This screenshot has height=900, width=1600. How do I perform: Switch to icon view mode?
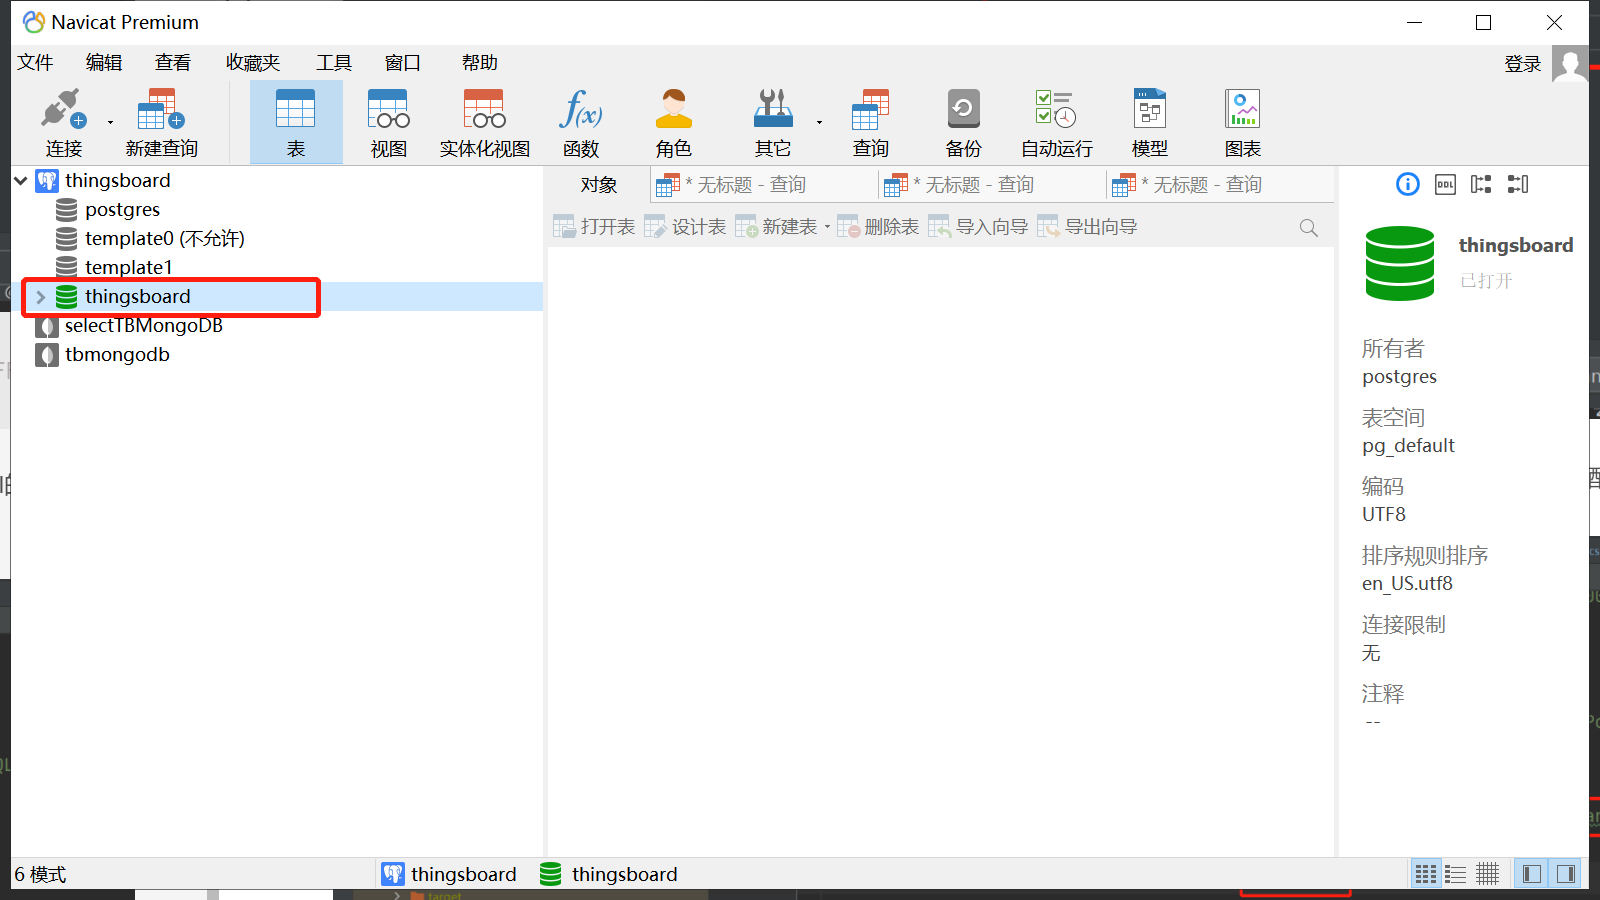[x=1426, y=874]
